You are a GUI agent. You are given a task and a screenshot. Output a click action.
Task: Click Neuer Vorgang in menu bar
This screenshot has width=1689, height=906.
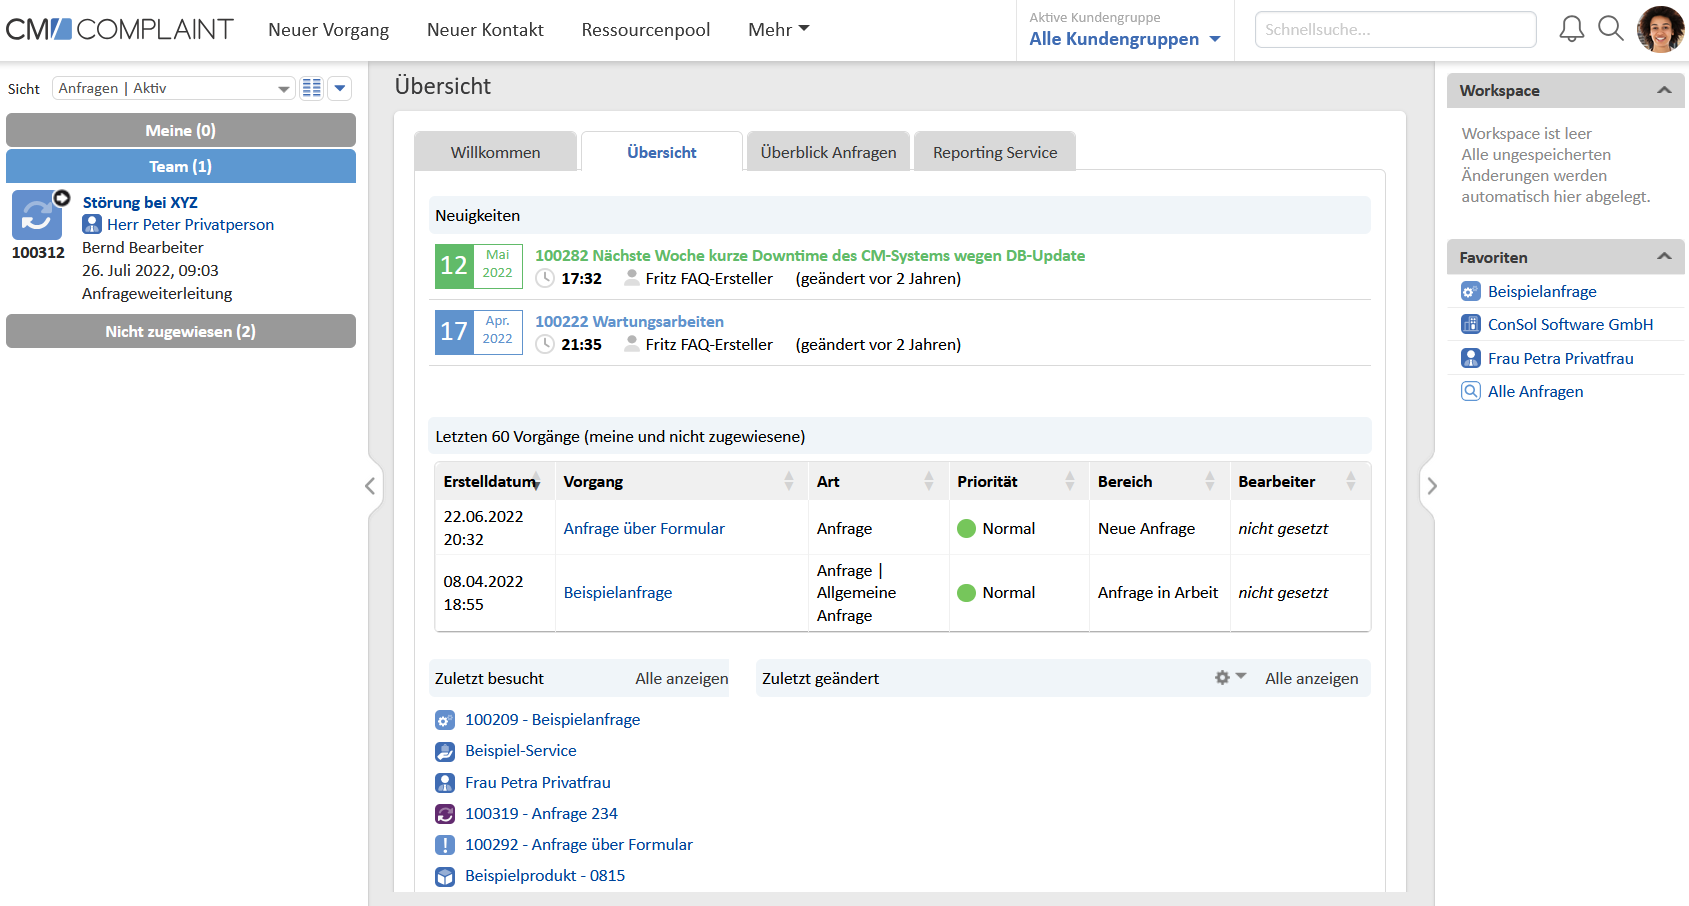(x=329, y=30)
